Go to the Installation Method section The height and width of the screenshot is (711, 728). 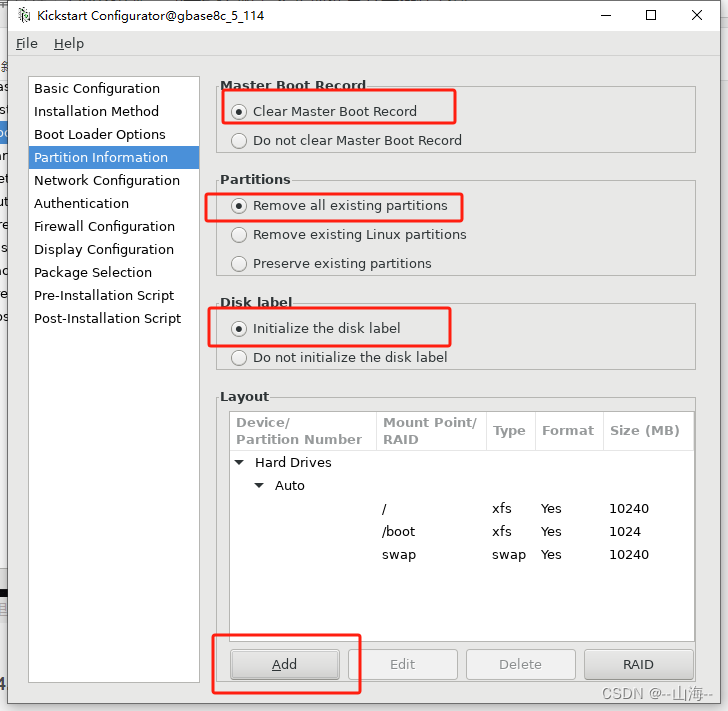[114, 111]
